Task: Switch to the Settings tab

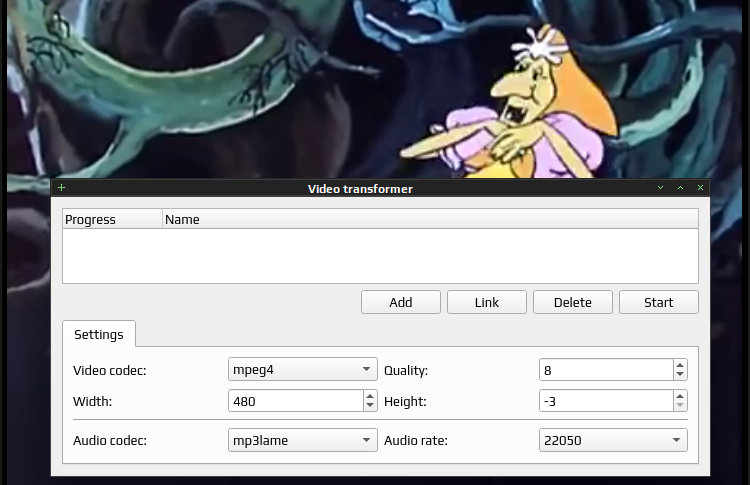Action: 99,334
